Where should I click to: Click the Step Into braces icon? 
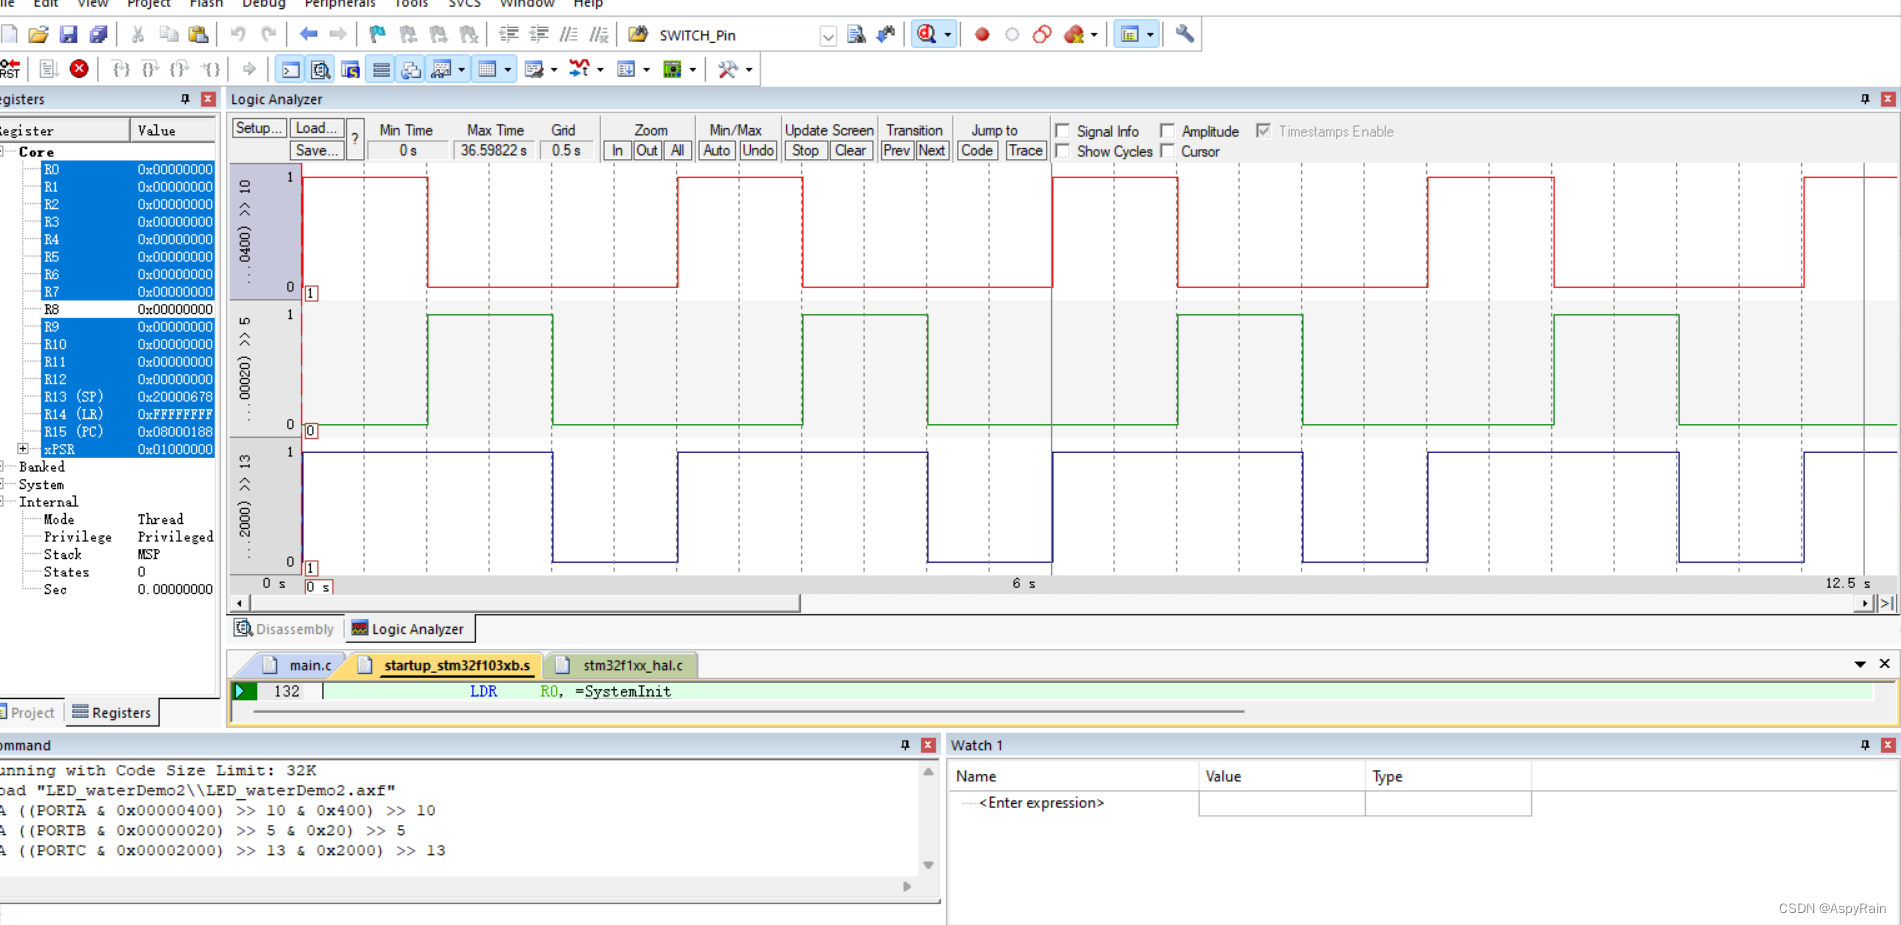(121, 69)
